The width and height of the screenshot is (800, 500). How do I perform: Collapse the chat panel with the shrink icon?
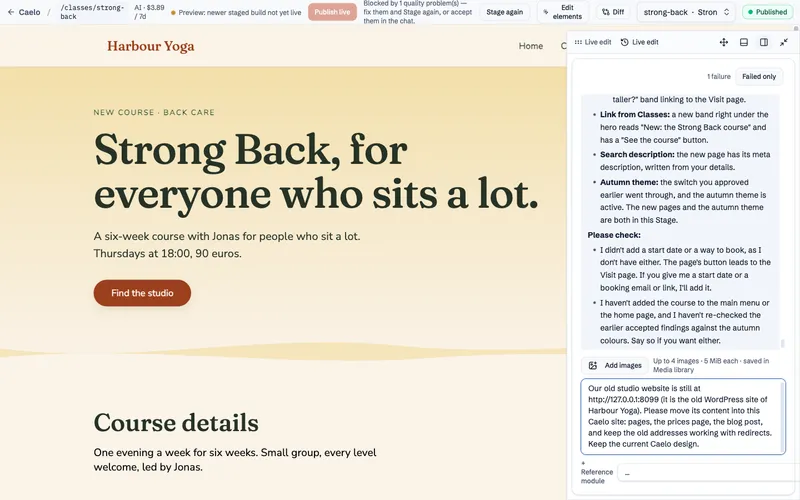(784, 42)
